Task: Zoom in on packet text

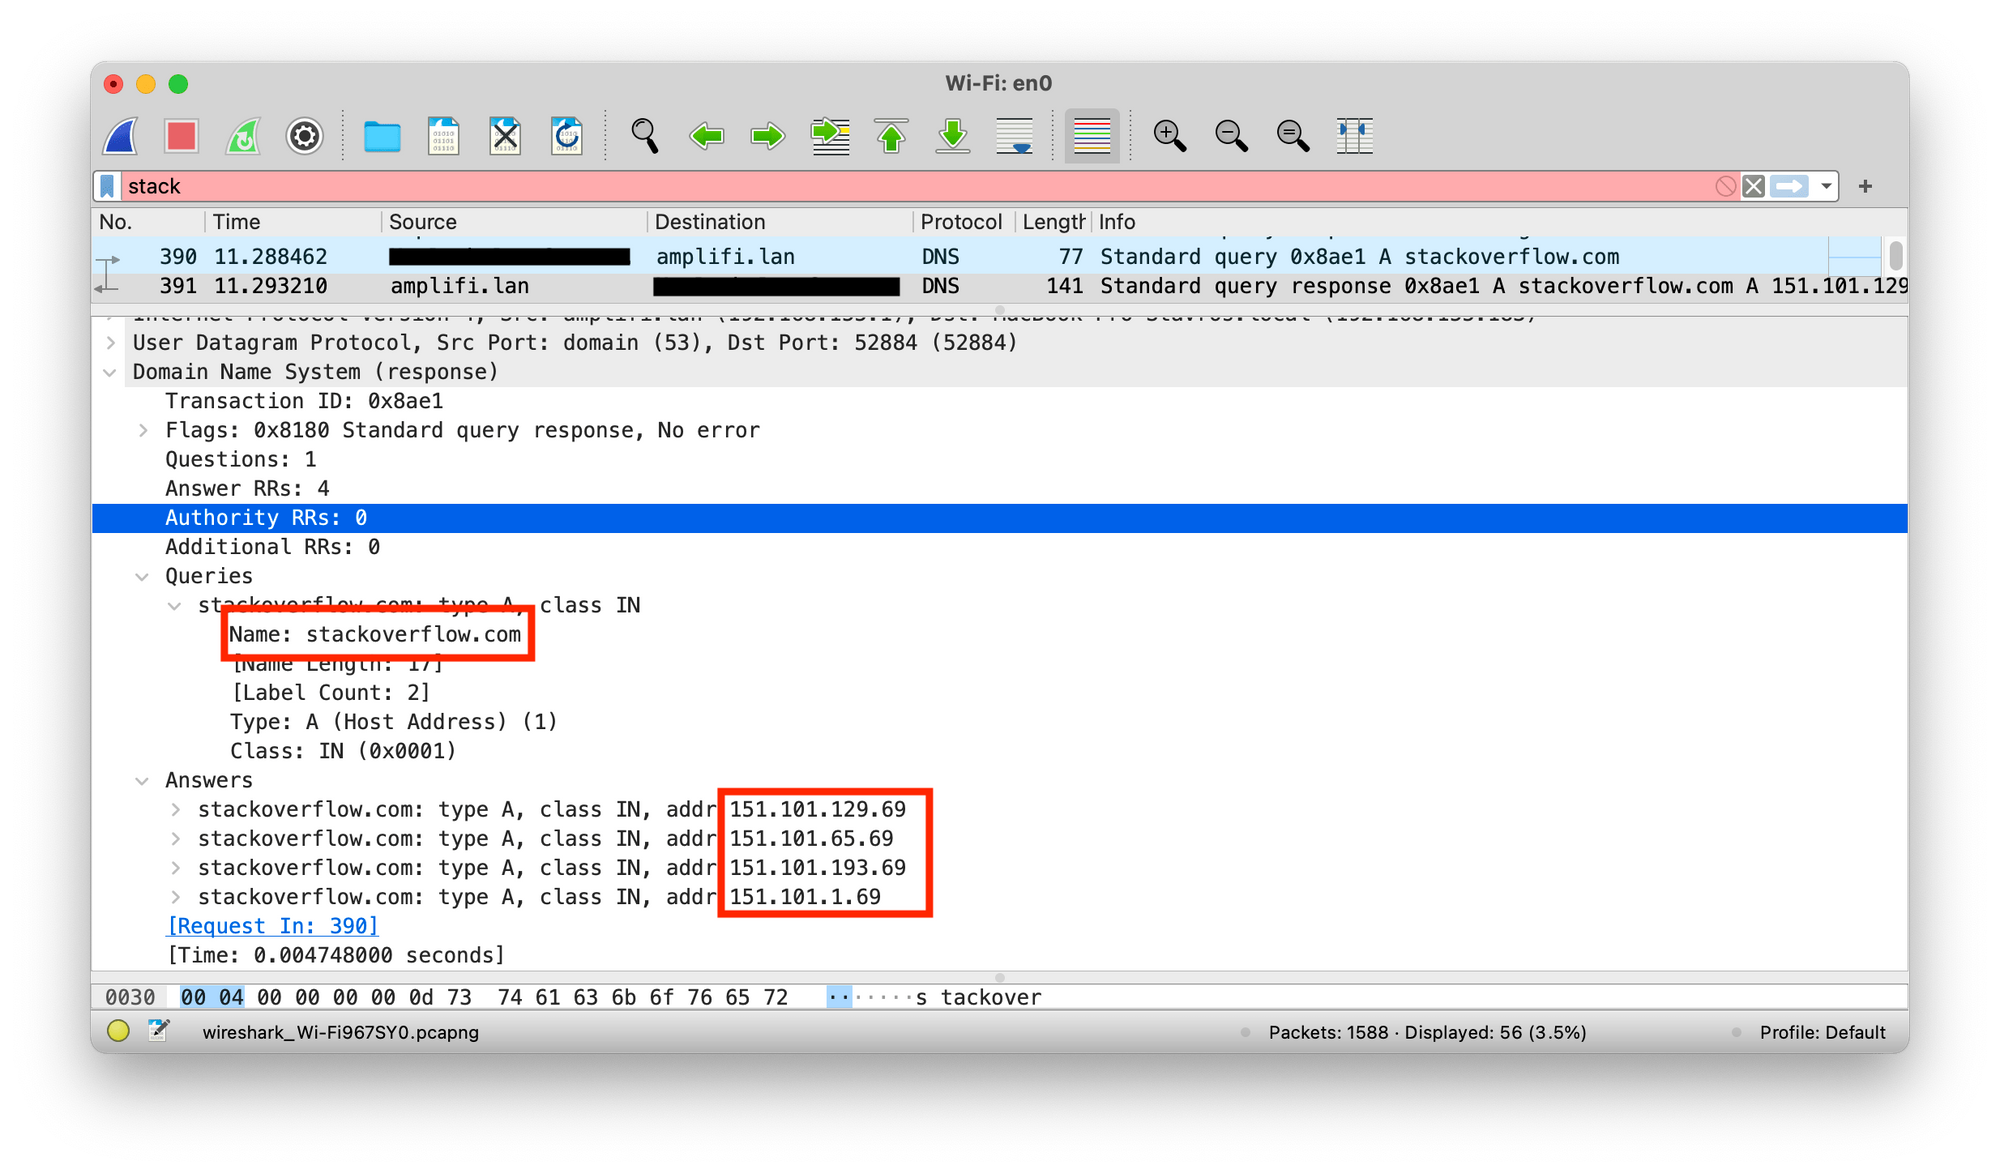Action: coord(1169,136)
